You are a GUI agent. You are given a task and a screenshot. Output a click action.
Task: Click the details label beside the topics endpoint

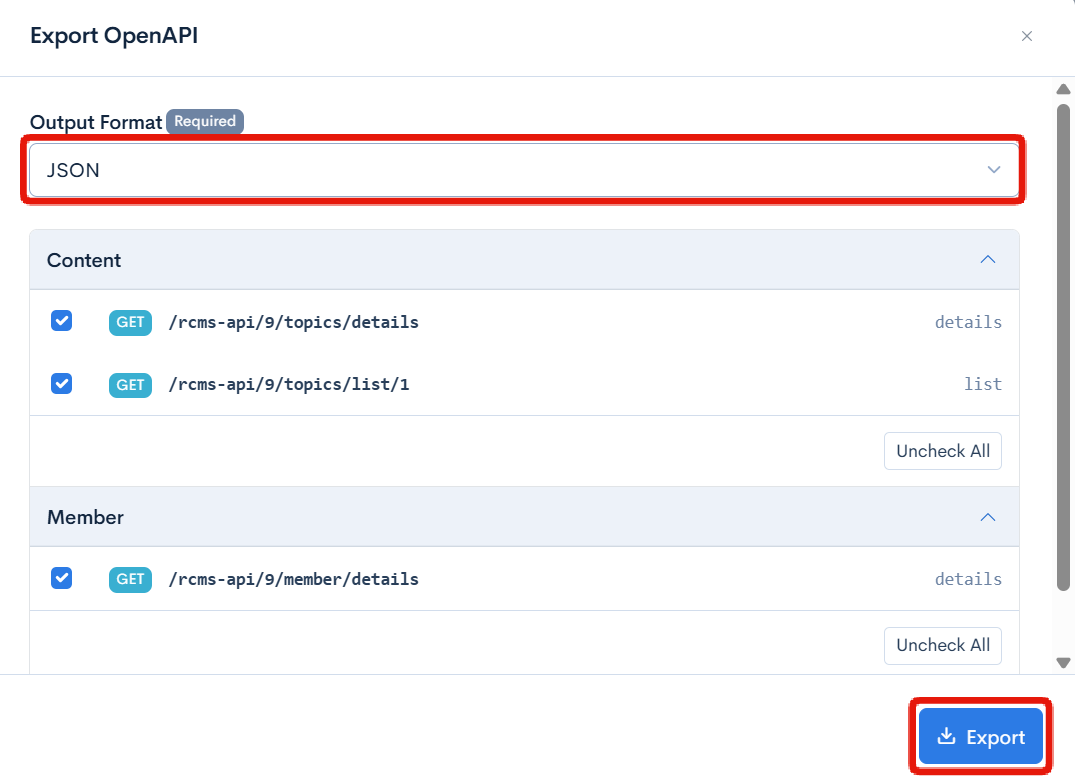coord(967,322)
